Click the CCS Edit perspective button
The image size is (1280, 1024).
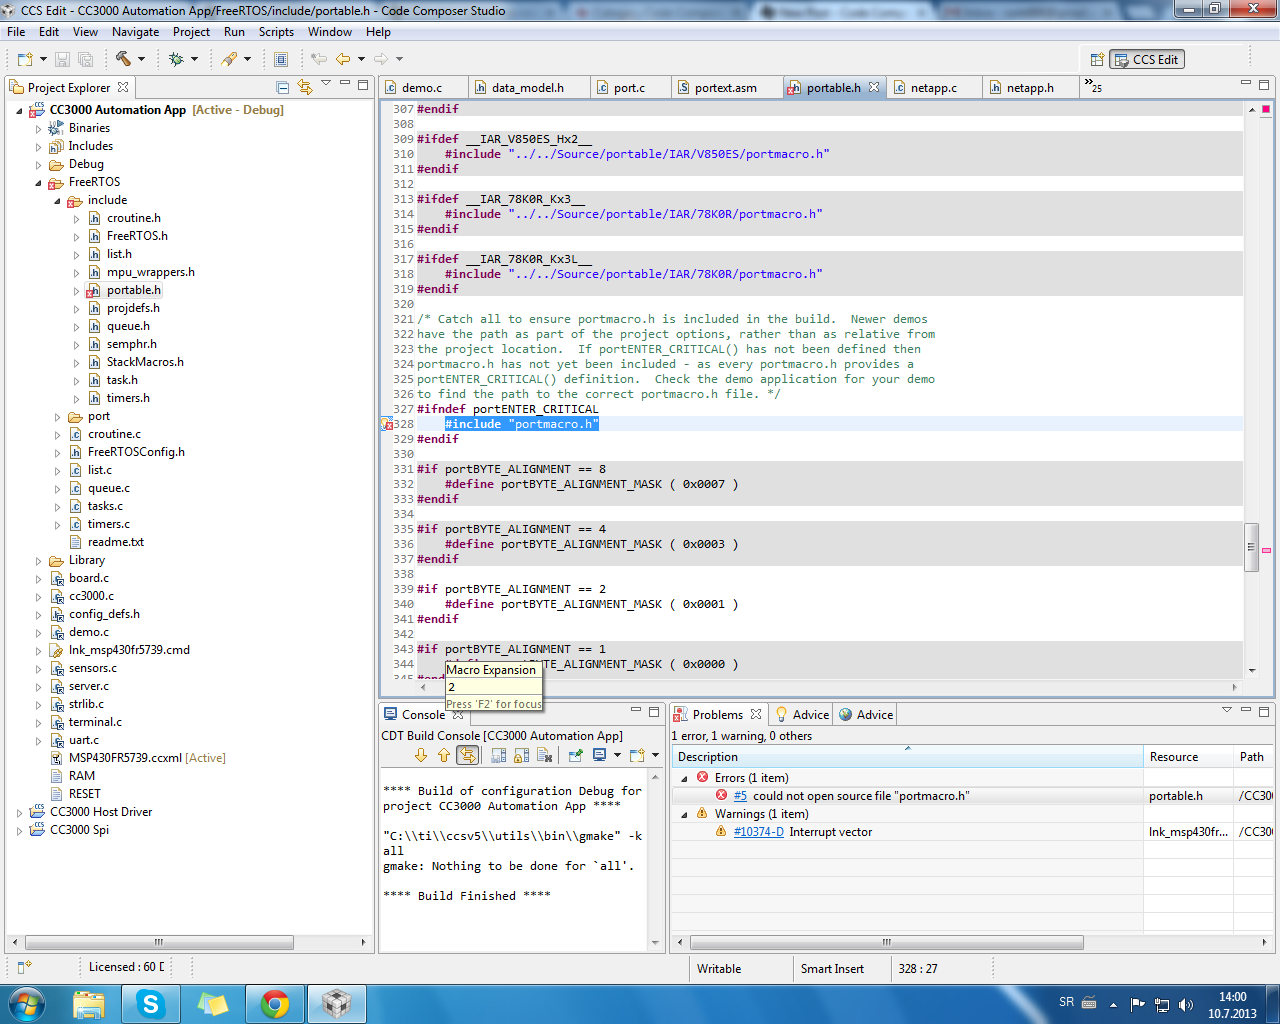pyautogui.click(x=1146, y=60)
